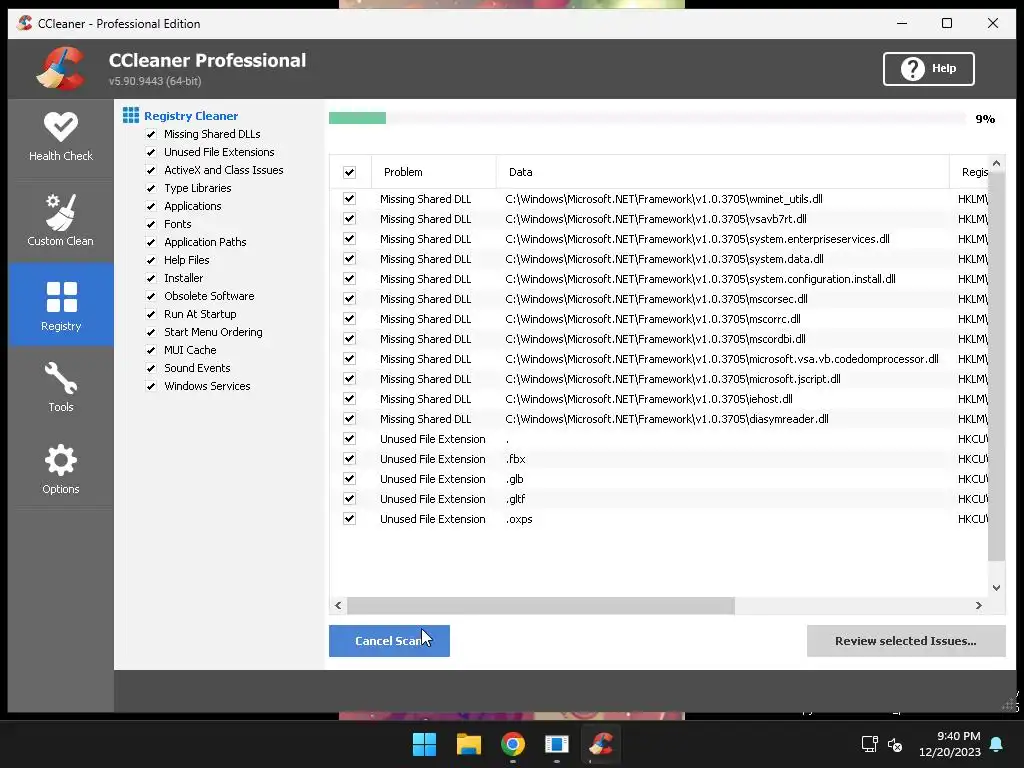Open the Options gear section
The width and height of the screenshot is (1024, 768).
[x=61, y=469]
